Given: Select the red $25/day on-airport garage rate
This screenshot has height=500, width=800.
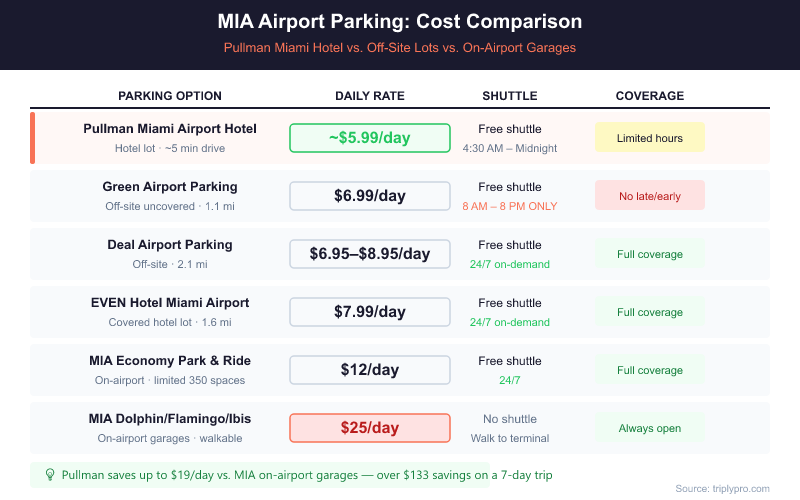Looking at the screenshot, I should [370, 428].
